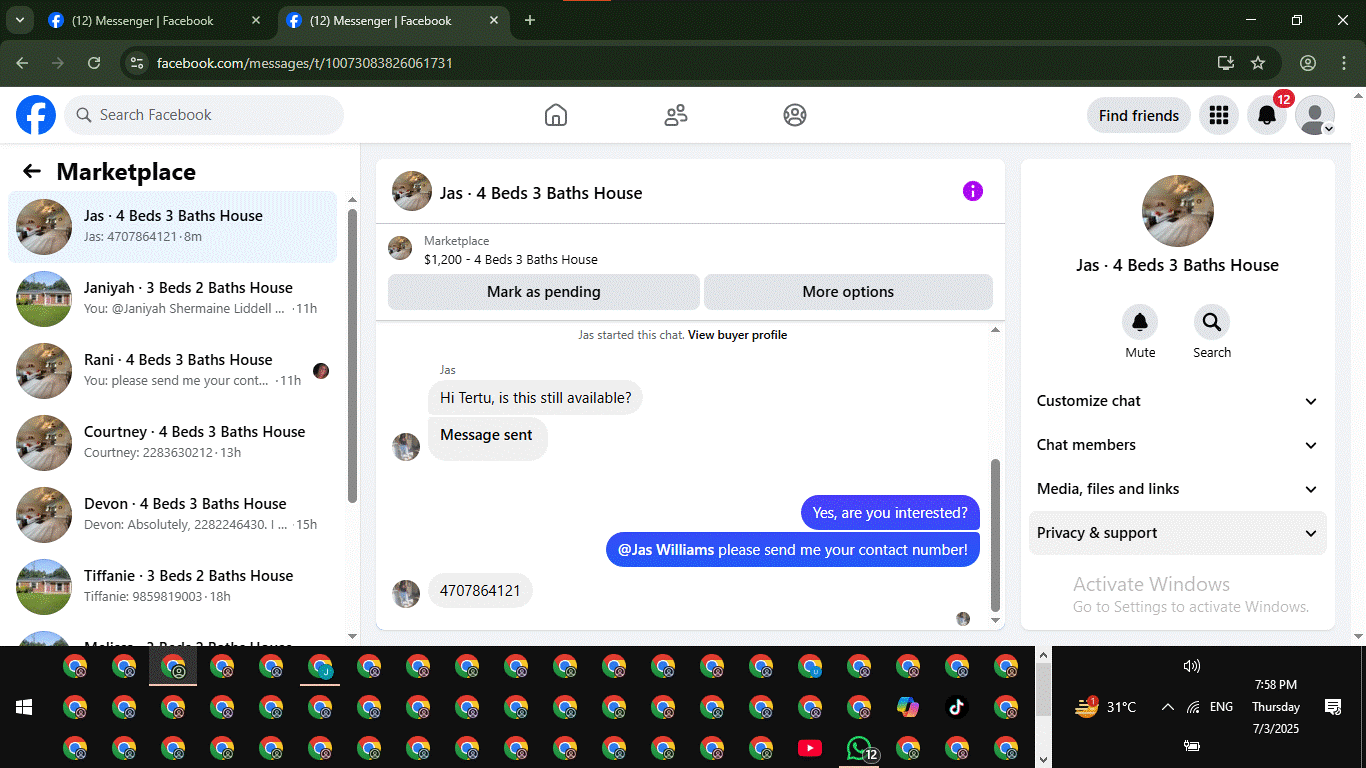
Task: Click the More options button
Action: click(x=848, y=292)
